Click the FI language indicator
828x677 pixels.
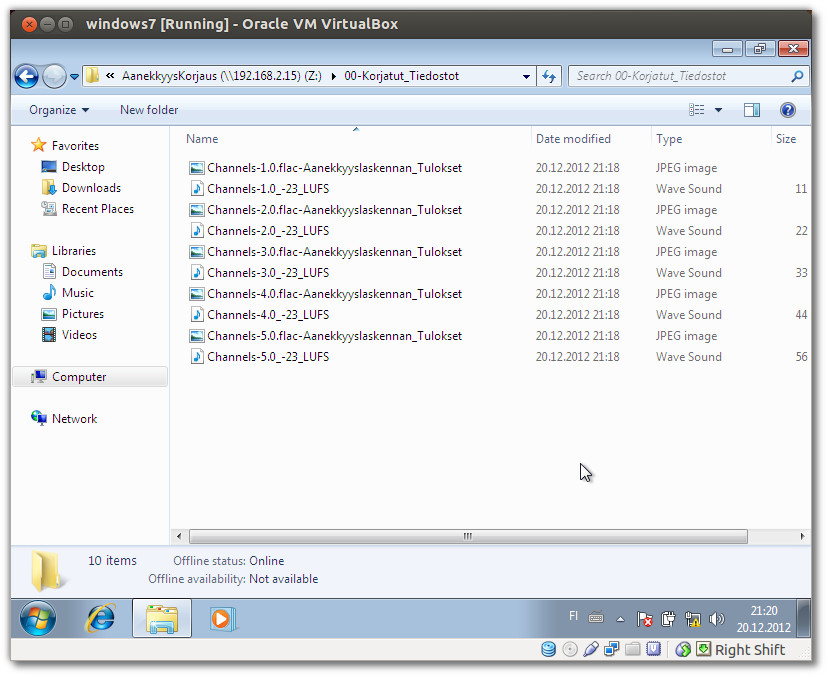tap(573, 616)
